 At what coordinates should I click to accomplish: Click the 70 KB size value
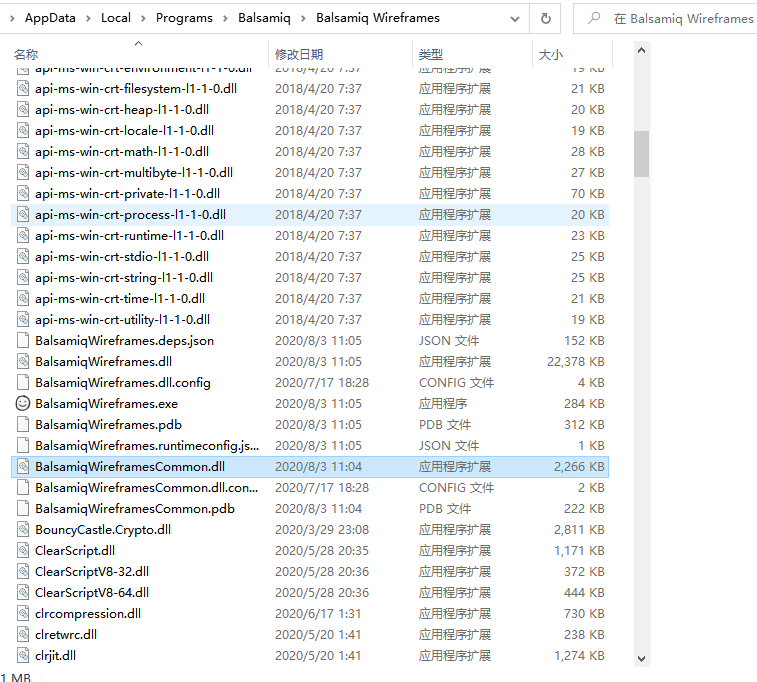click(588, 194)
